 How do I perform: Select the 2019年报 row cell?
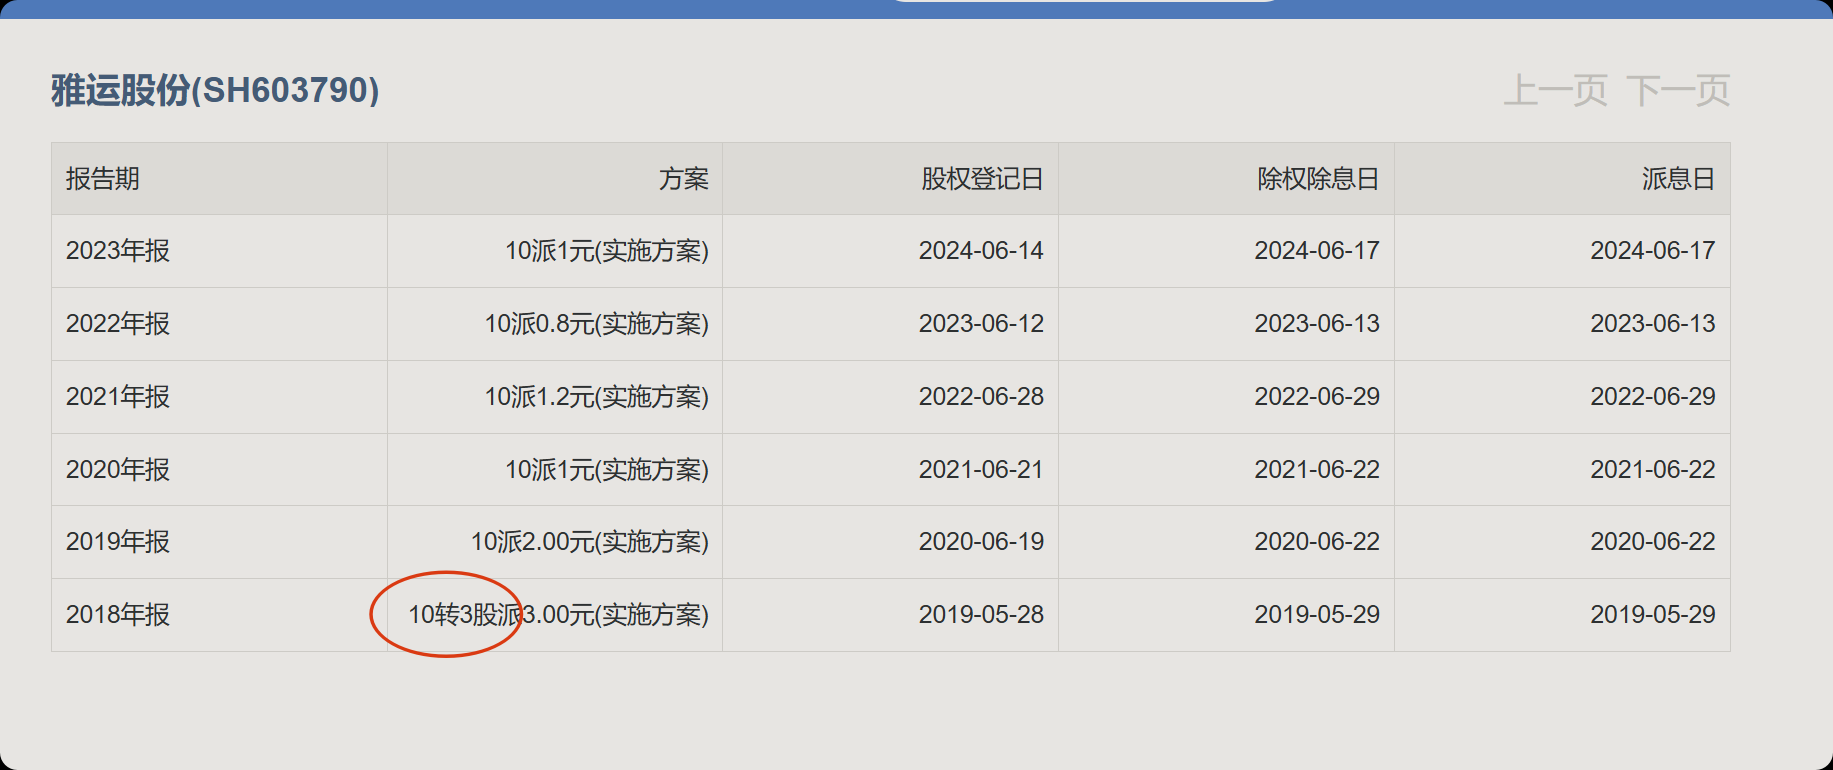(x=118, y=542)
